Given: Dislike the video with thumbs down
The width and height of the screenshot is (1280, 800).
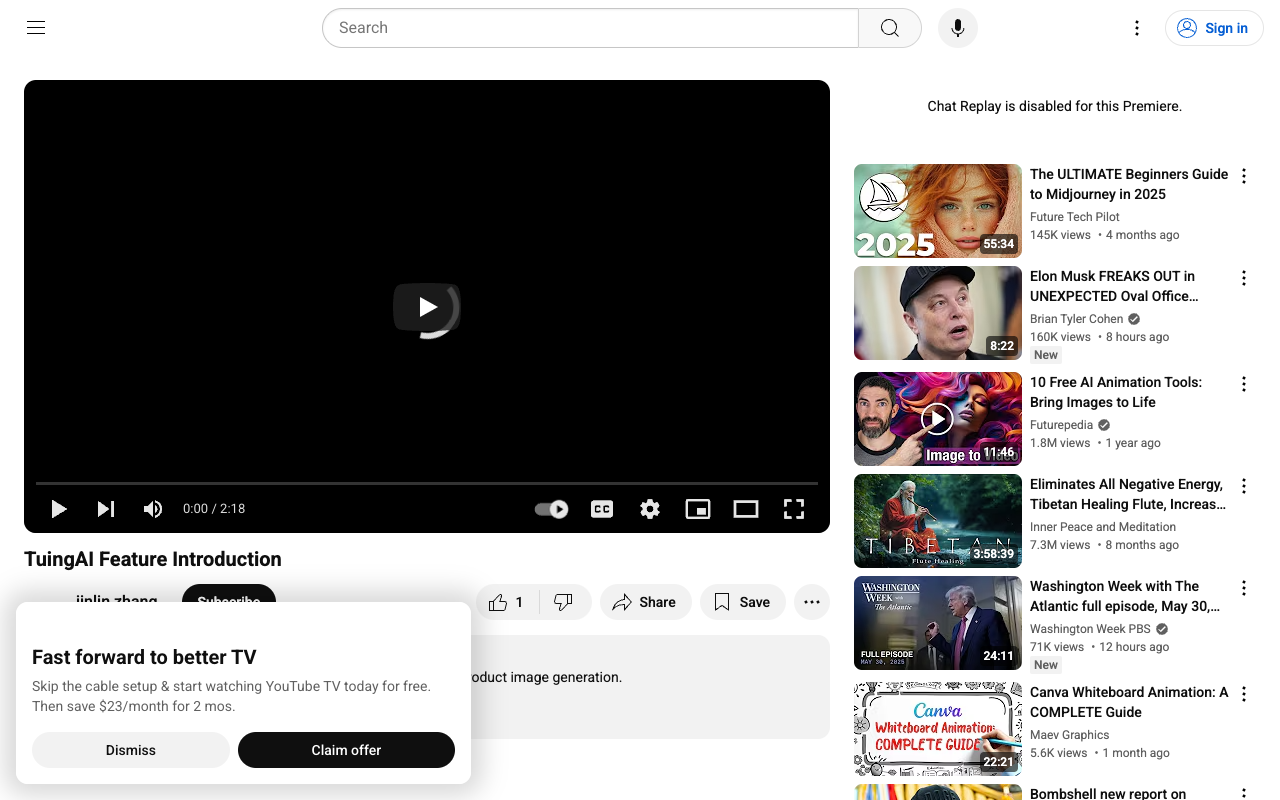Looking at the screenshot, I should (564, 602).
